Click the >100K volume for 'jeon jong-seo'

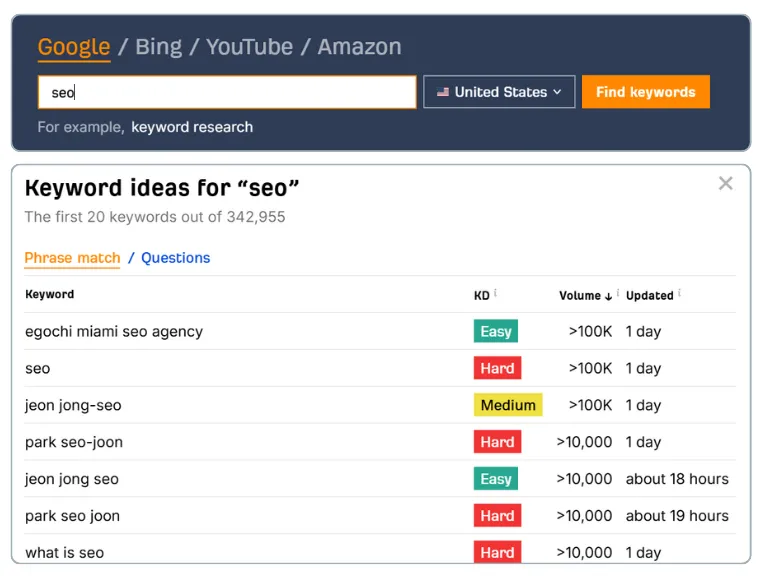[x=590, y=405]
